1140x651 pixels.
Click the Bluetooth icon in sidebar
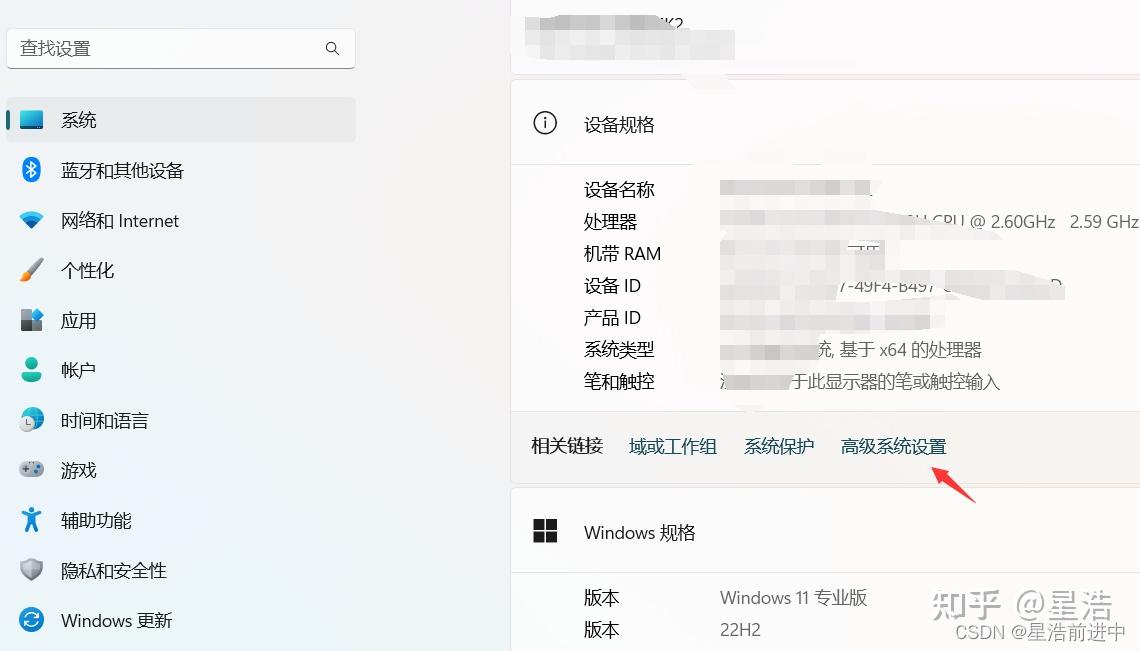point(31,169)
